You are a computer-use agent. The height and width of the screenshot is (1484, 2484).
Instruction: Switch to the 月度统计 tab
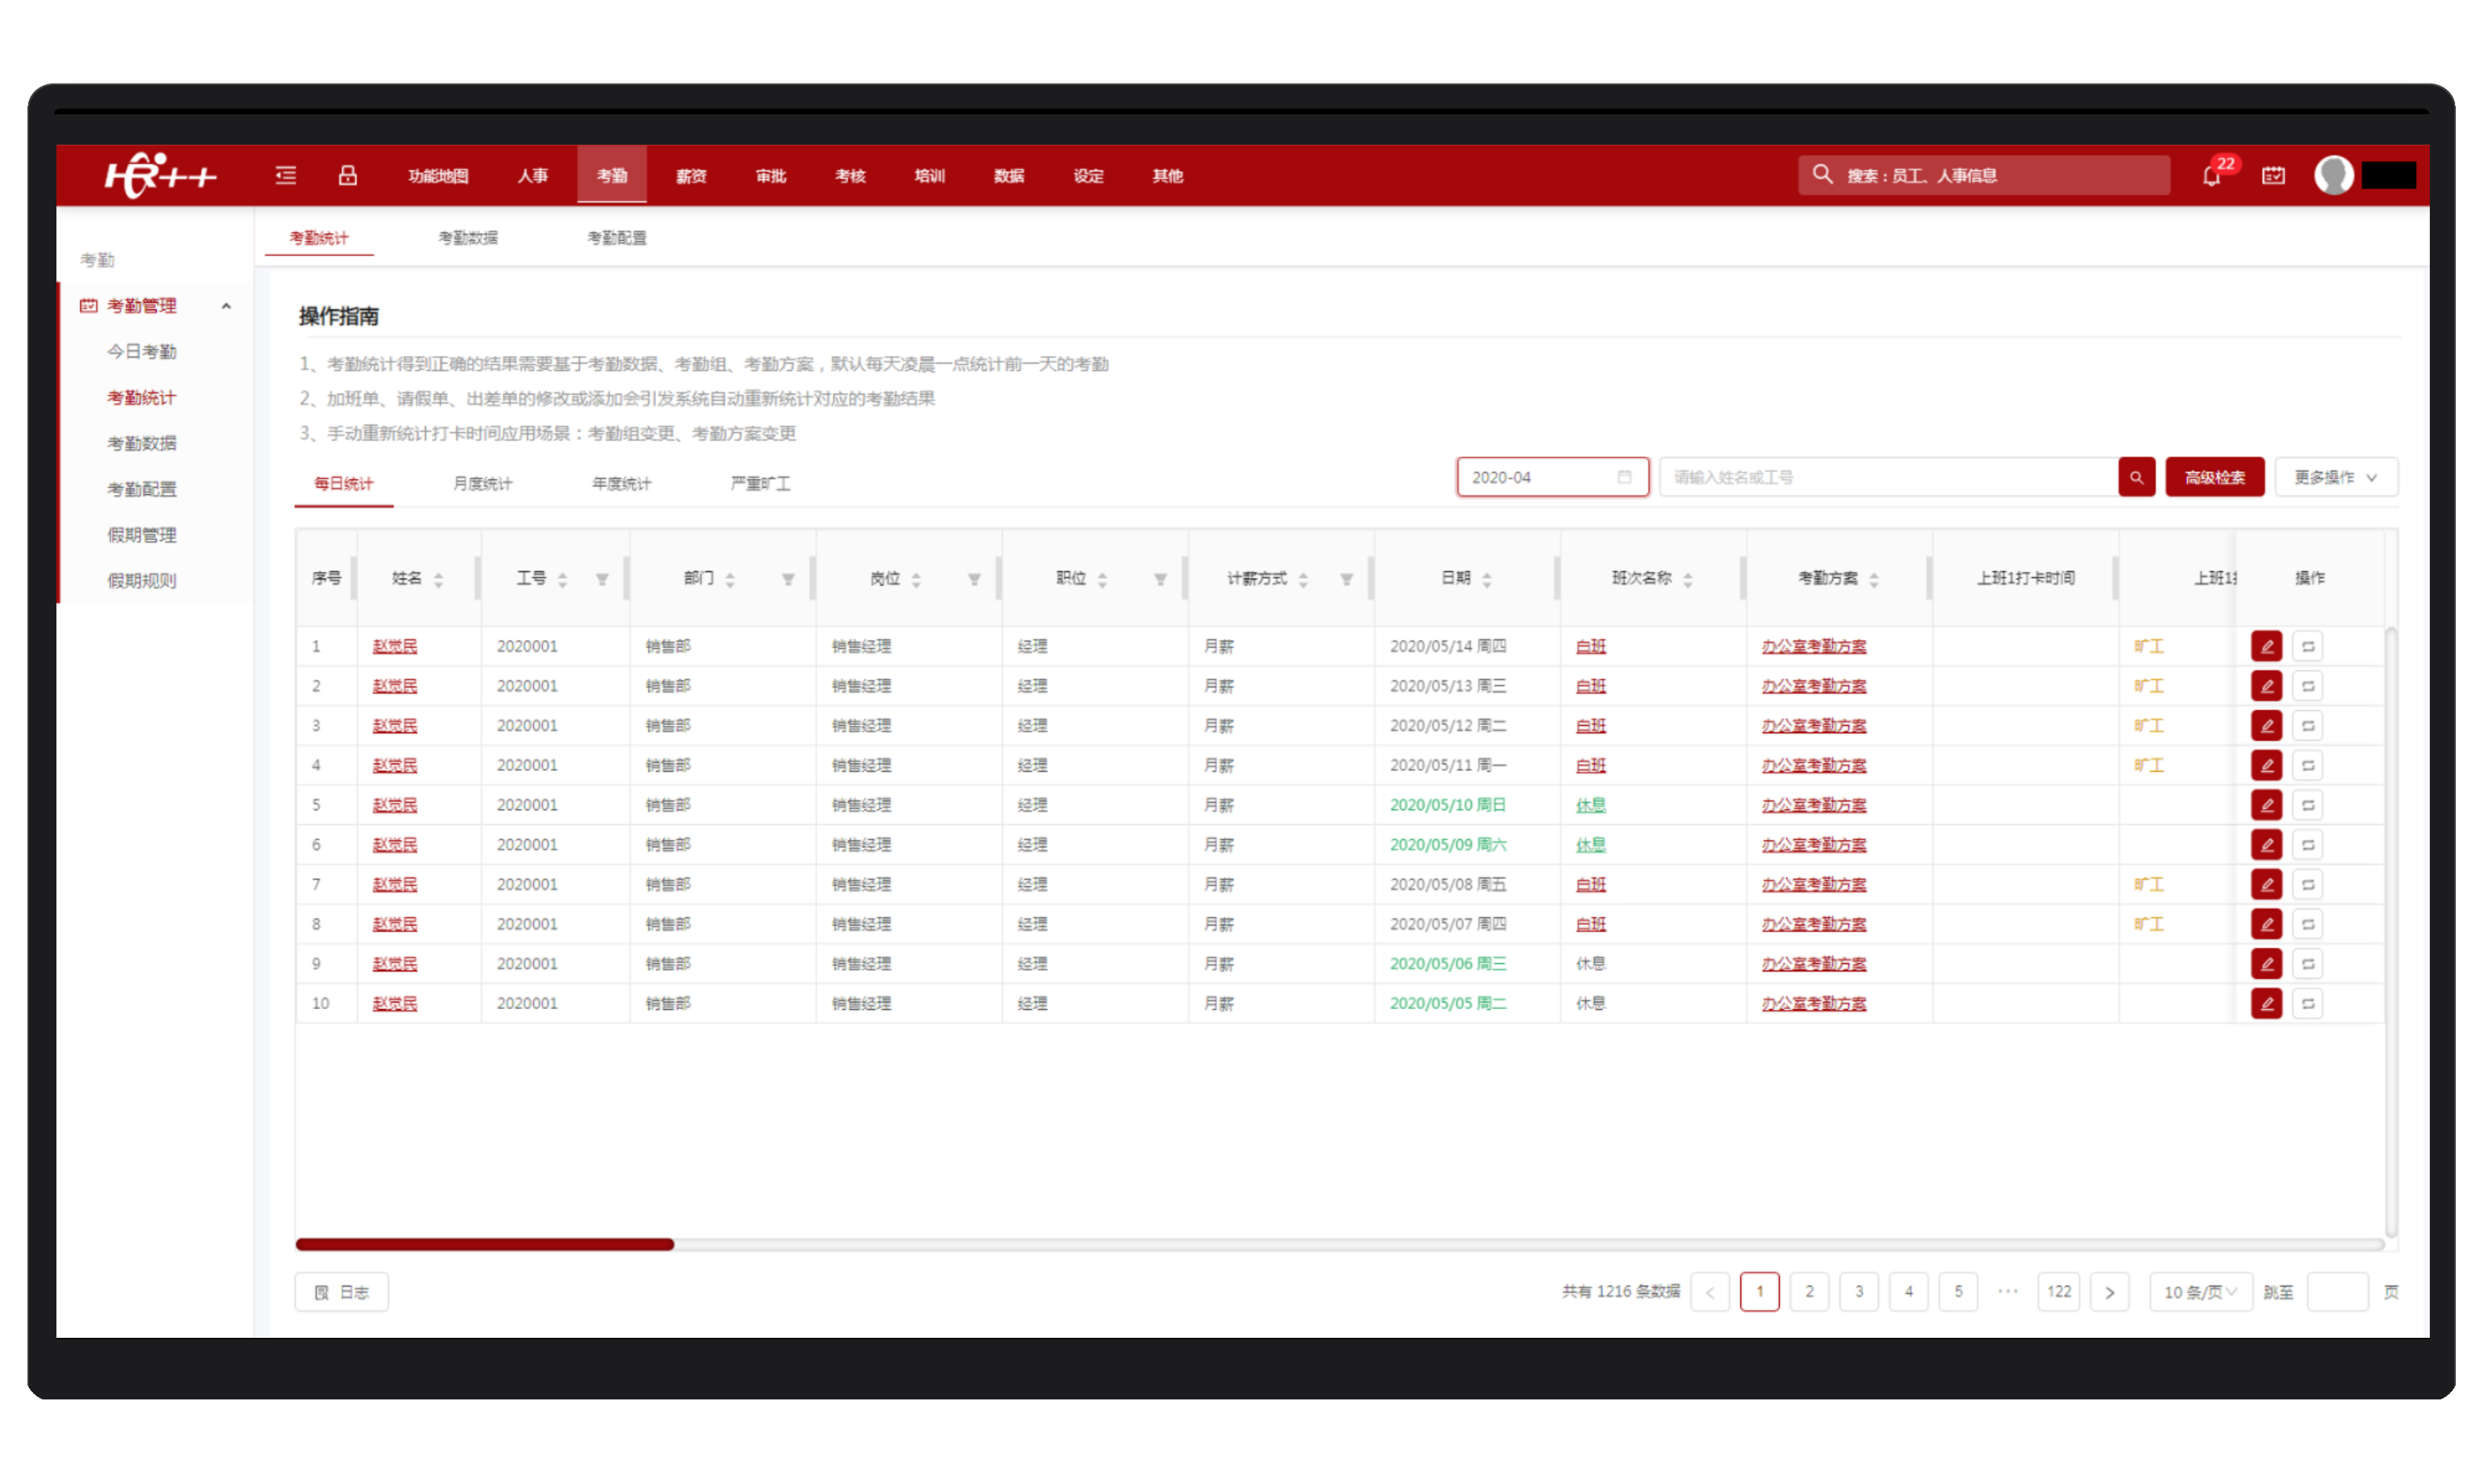tap(482, 484)
